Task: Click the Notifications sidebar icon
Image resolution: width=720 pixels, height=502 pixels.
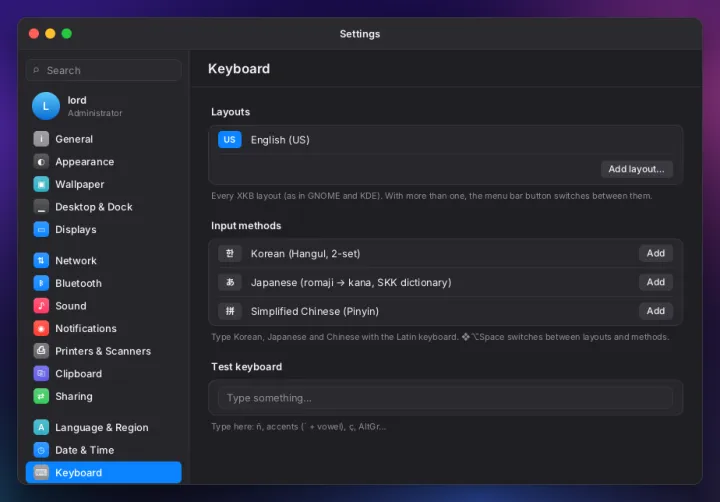Action: 41,328
